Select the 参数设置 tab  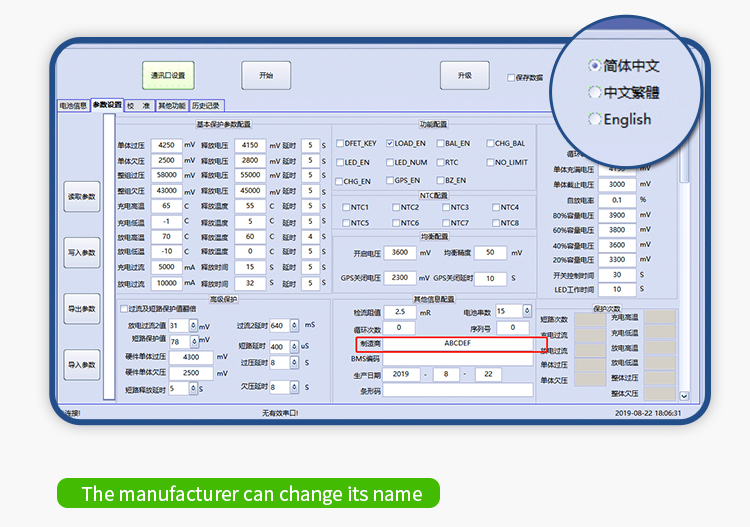[x=107, y=105]
